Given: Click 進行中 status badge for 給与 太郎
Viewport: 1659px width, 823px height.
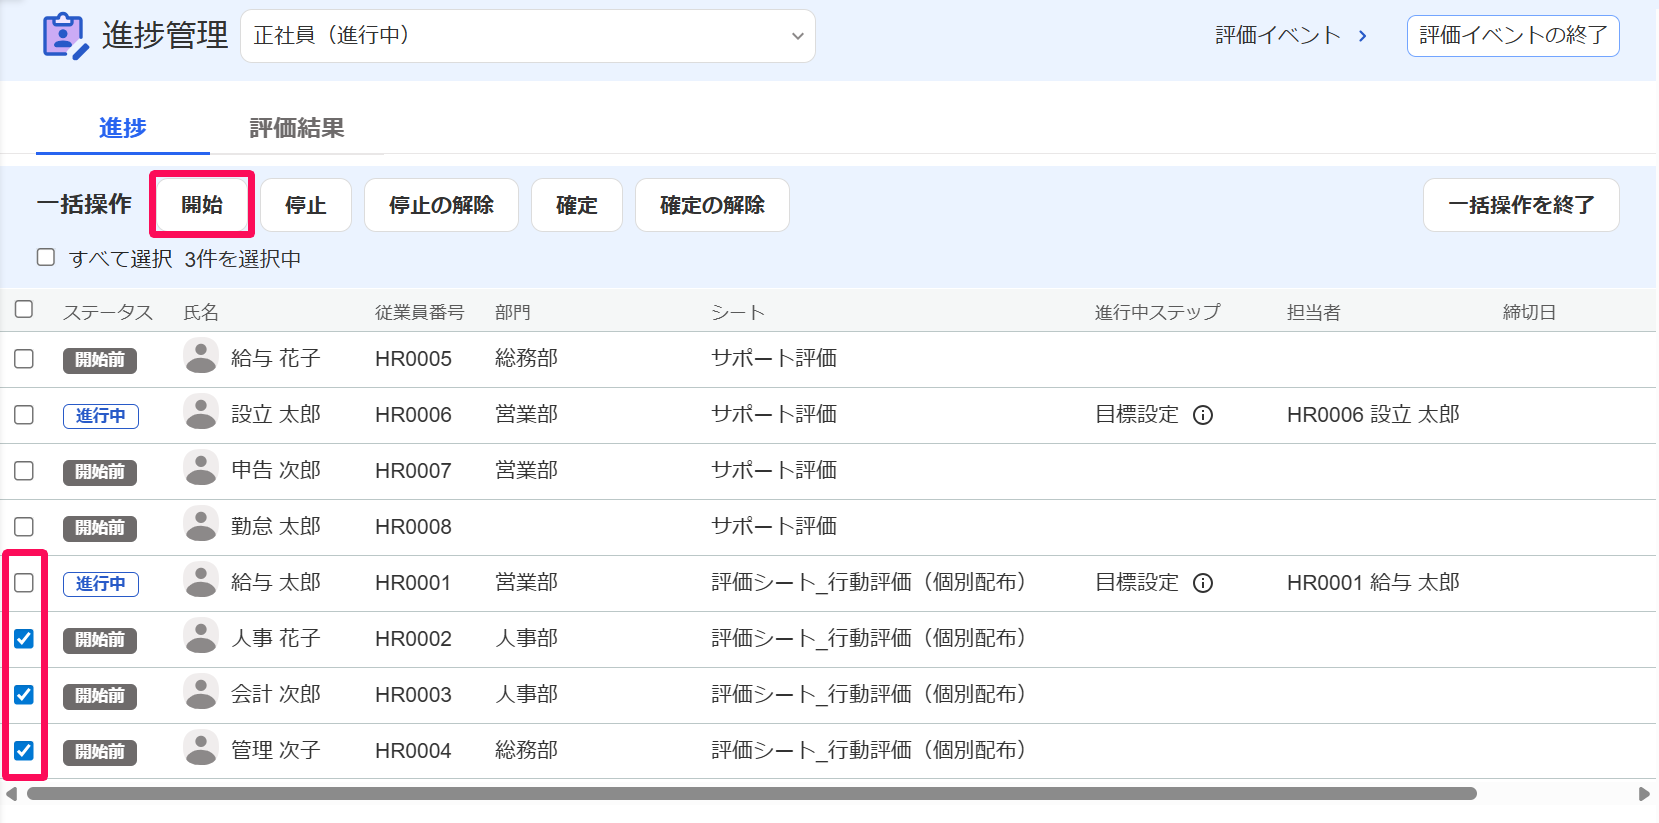Looking at the screenshot, I should tap(101, 584).
